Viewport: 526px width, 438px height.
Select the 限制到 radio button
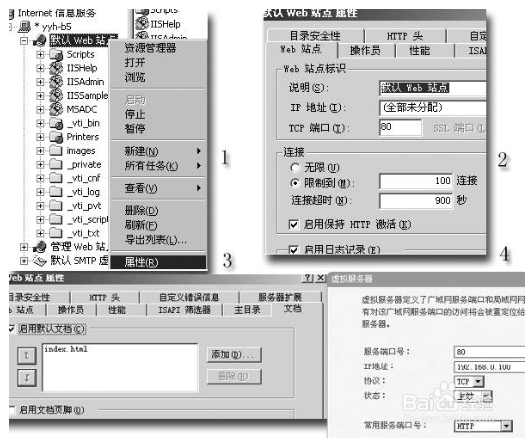pyautogui.click(x=295, y=183)
